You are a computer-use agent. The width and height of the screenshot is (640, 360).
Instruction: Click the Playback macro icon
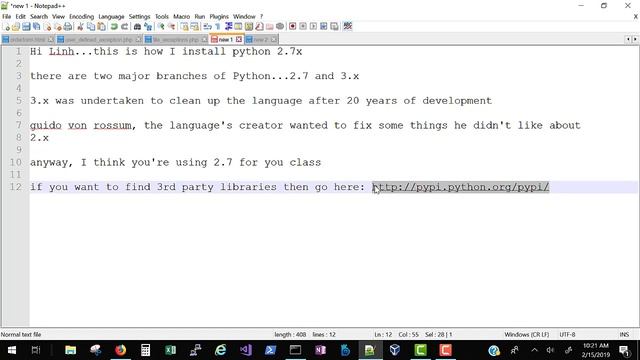click(313, 27)
